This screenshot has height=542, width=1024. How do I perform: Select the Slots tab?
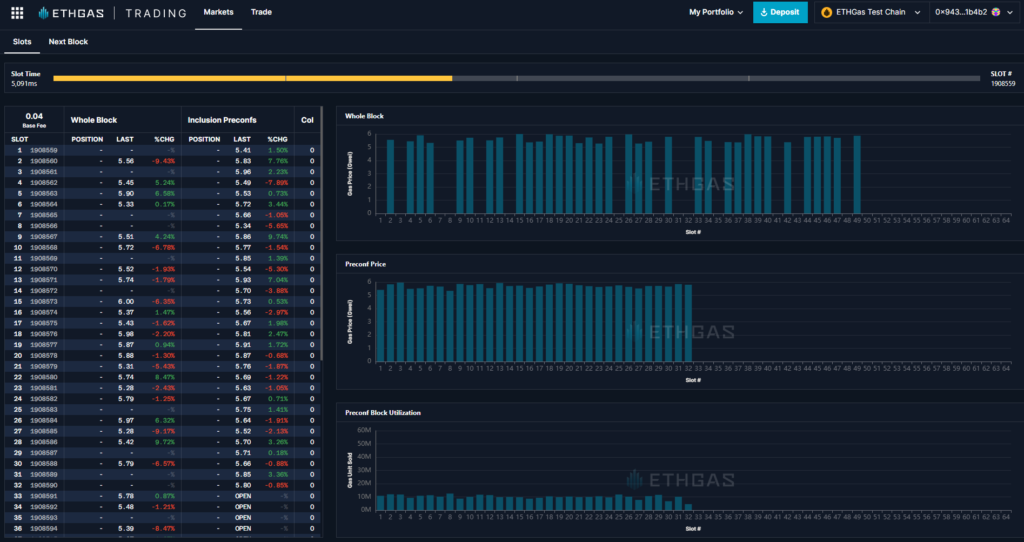click(22, 42)
